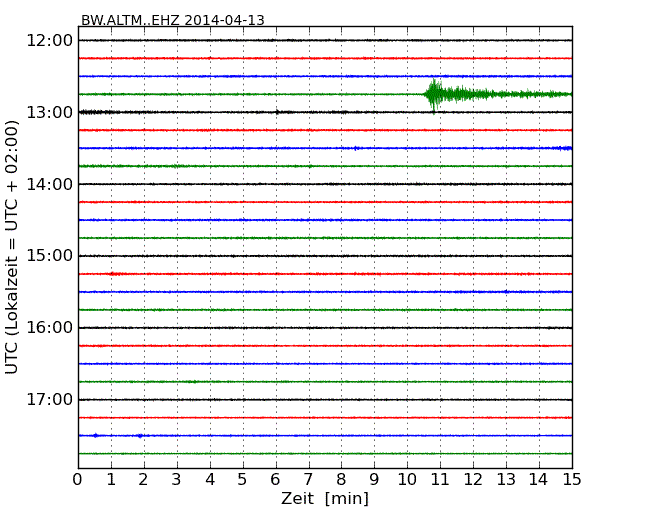Click x-axis tick label 13
The width and height of the screenshot is (650, 520).
click(506, 479)
